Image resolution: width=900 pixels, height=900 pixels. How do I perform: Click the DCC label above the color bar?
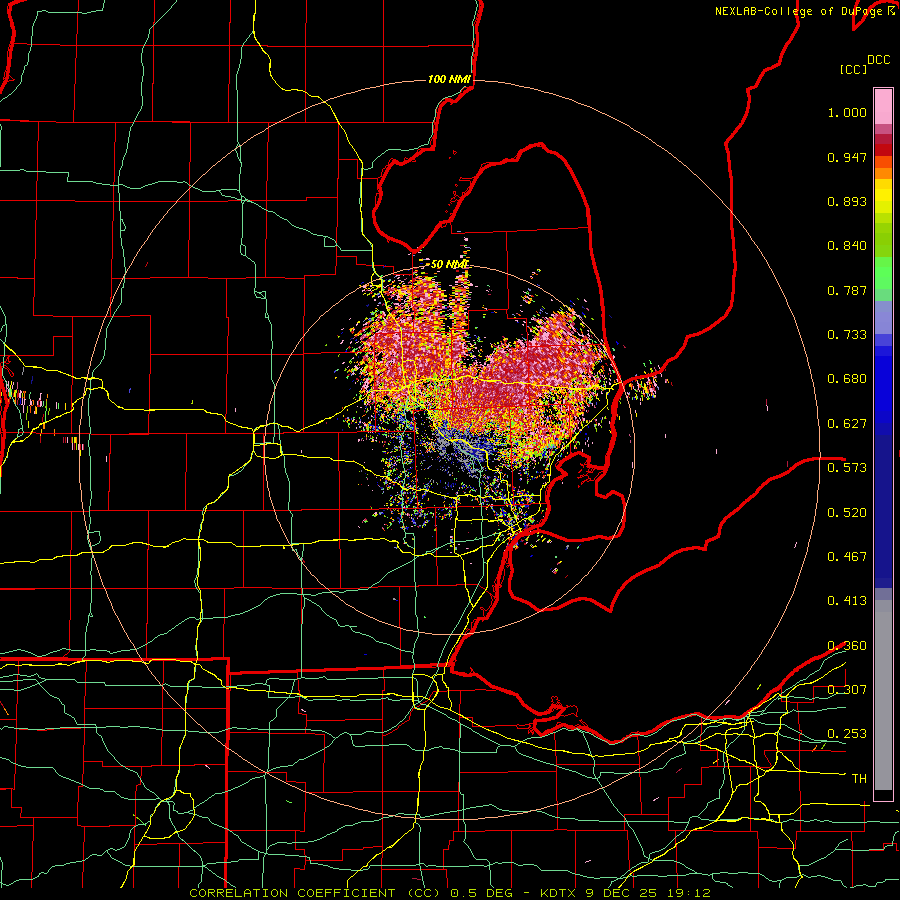878,60
